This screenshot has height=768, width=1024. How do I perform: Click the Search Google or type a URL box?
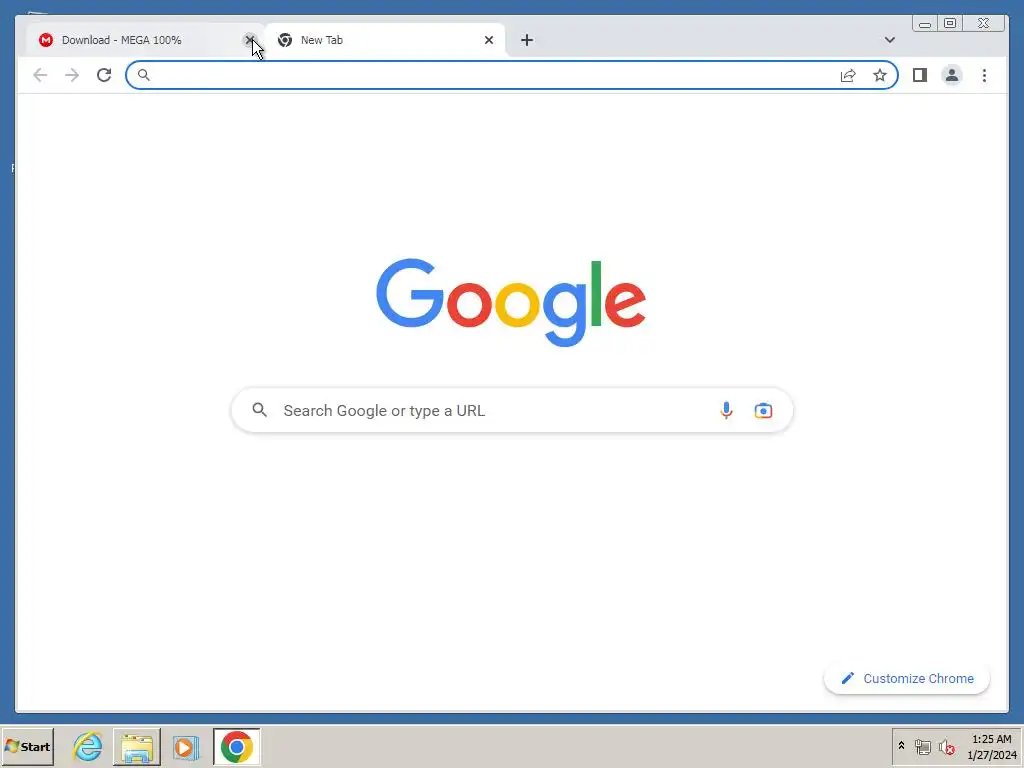(x=512, y=410)
